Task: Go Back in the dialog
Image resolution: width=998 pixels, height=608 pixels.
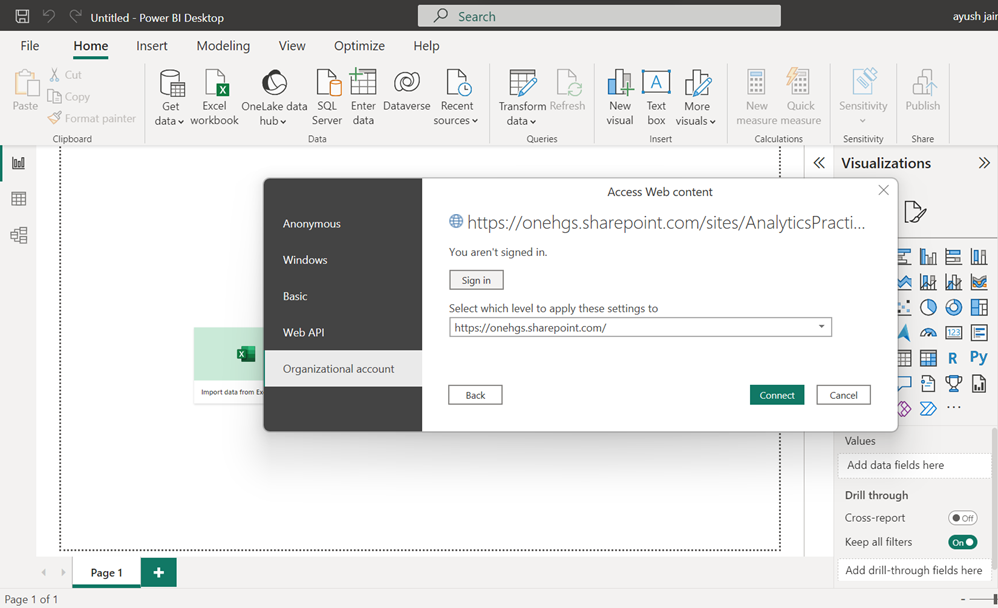Action: (475, 395)
